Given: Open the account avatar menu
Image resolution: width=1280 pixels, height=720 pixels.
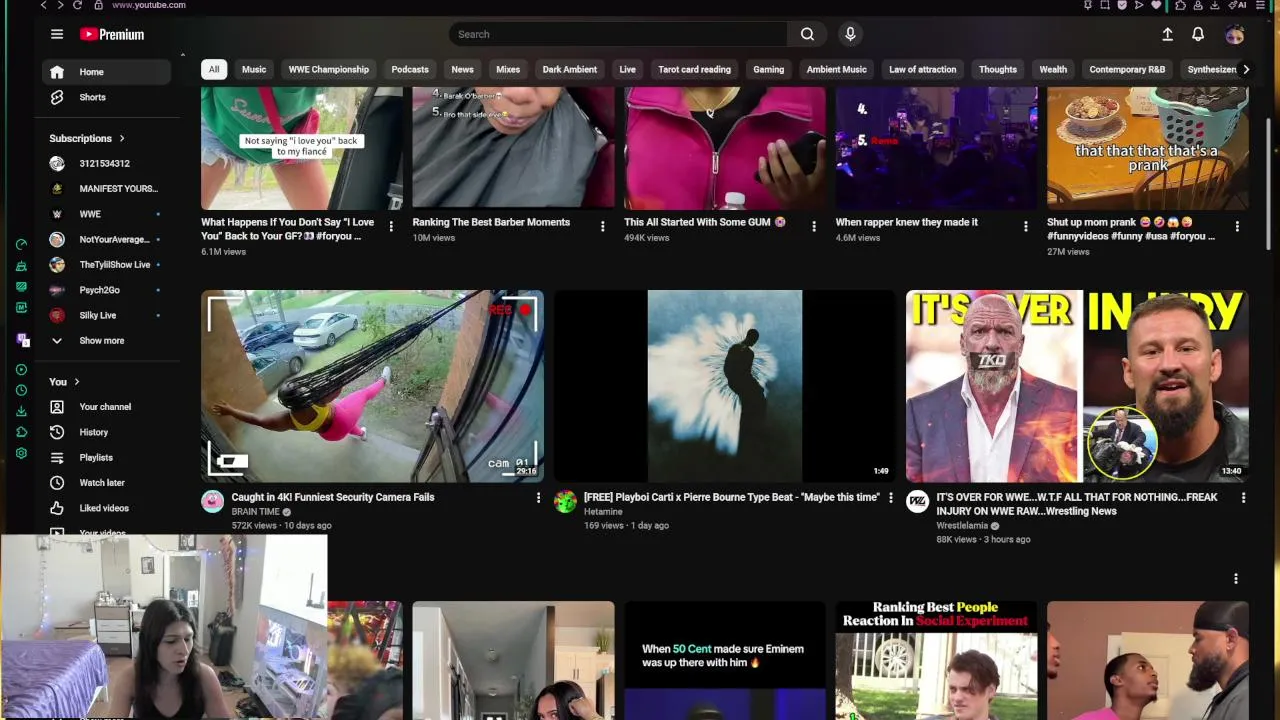Looking at the screenshot, I should coord(1235,34).
